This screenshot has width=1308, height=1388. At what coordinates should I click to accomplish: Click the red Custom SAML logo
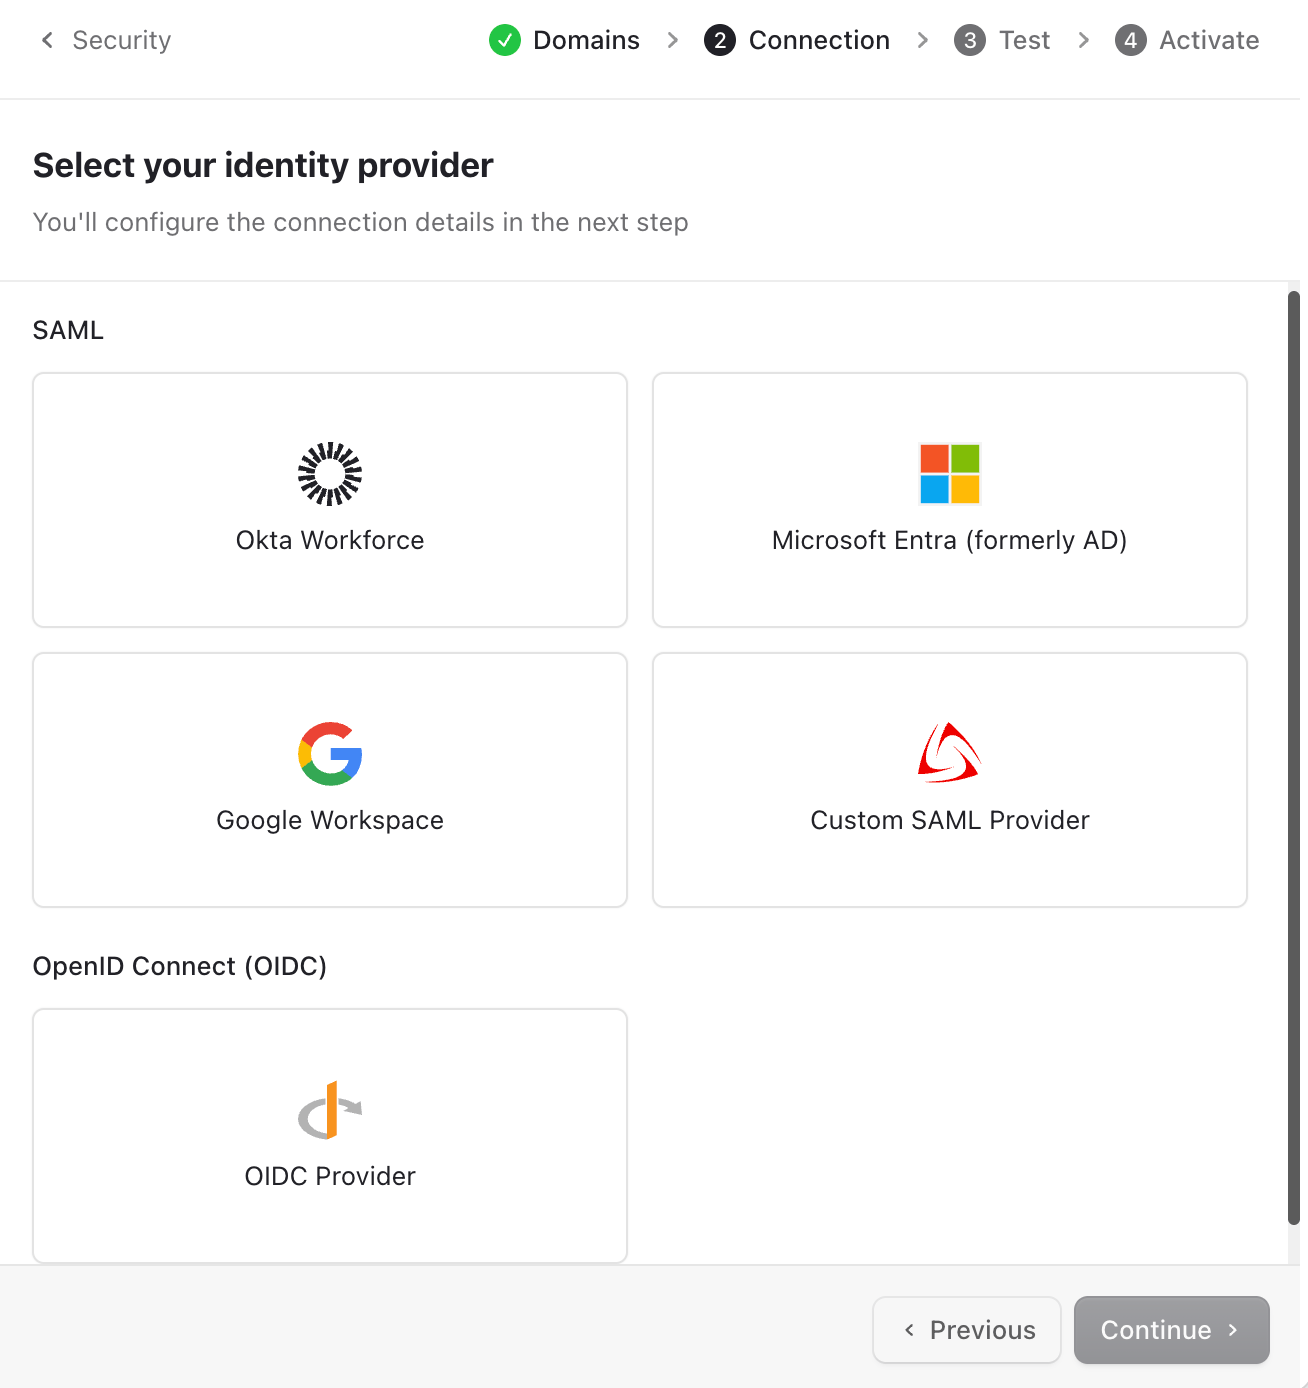click(x=950, y=753)
